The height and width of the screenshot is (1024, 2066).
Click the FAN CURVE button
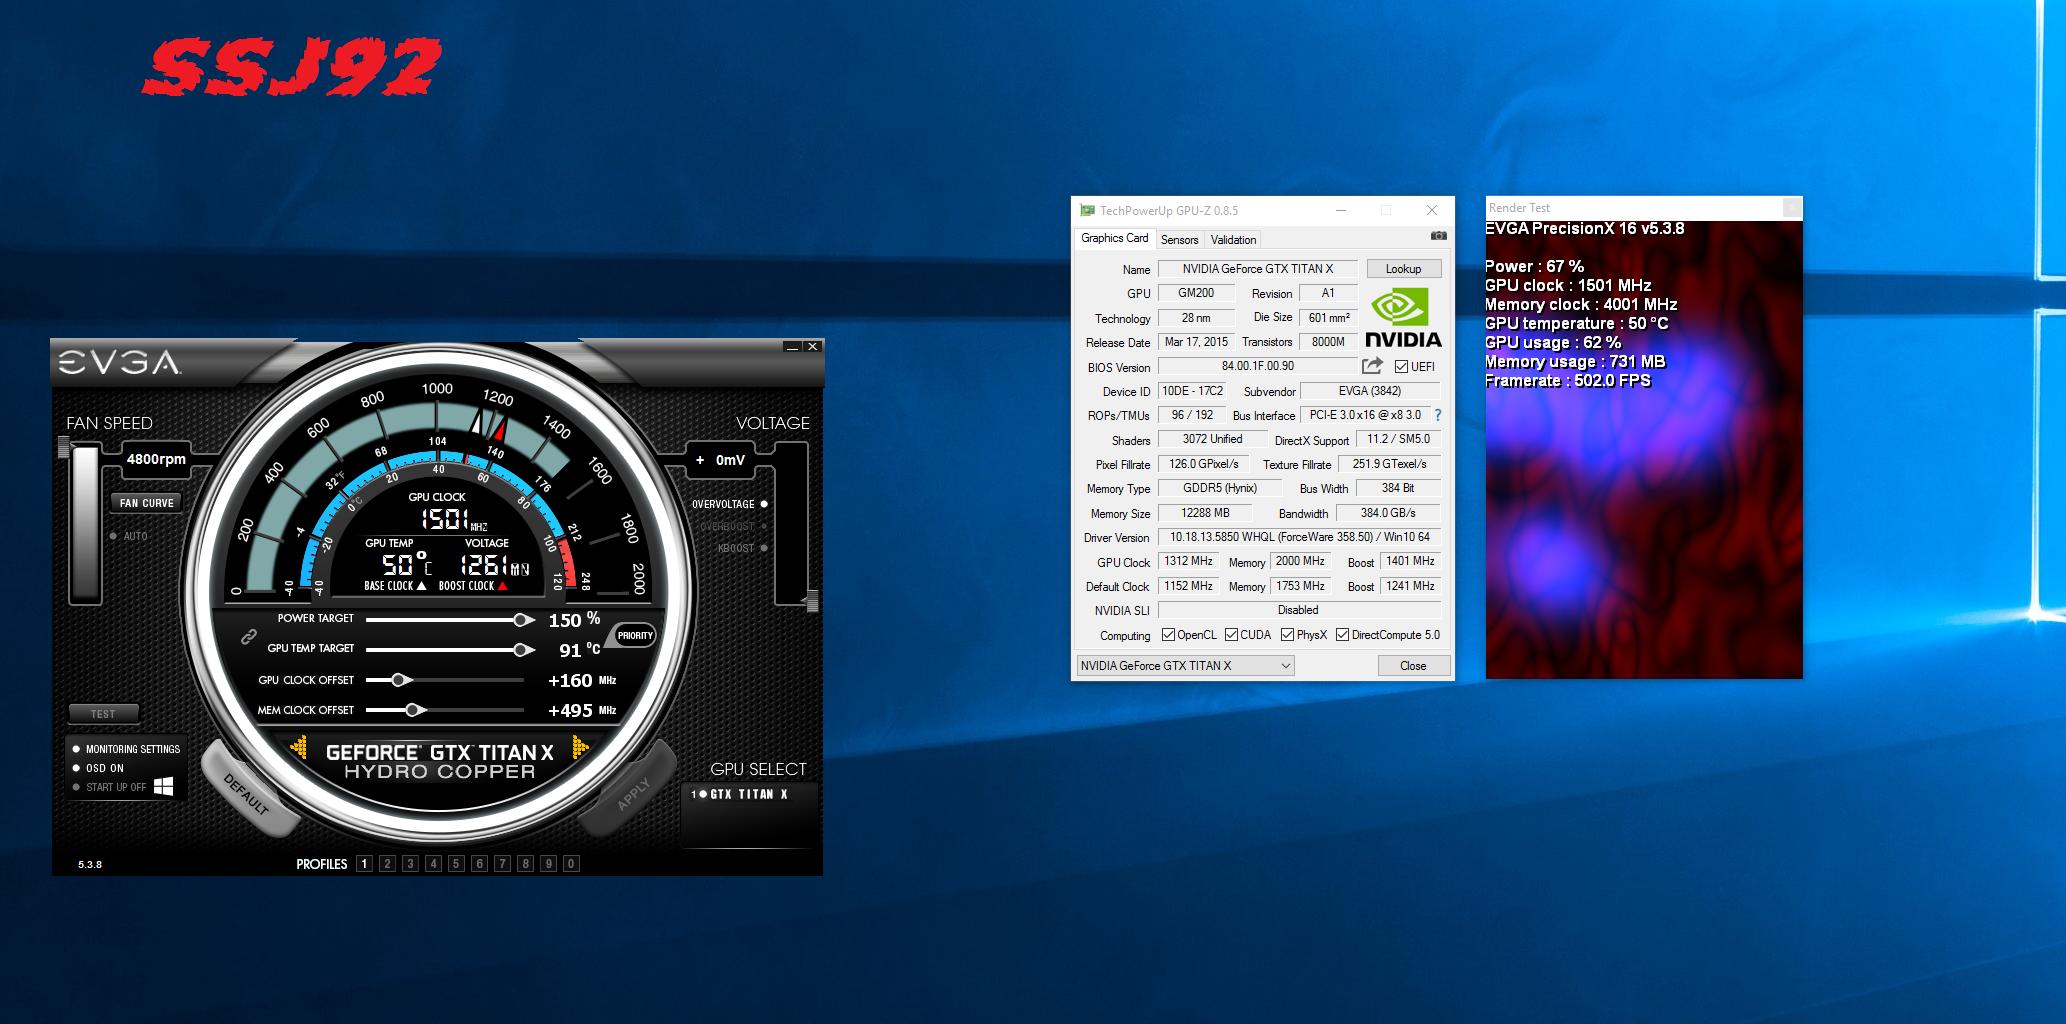pos(147,503)
